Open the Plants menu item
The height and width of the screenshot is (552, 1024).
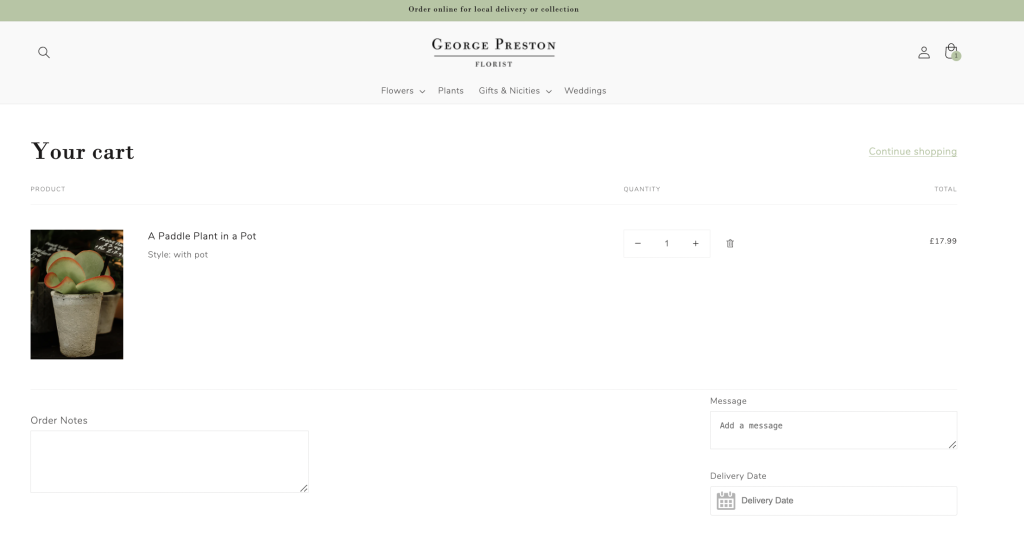tap(451, 91)
